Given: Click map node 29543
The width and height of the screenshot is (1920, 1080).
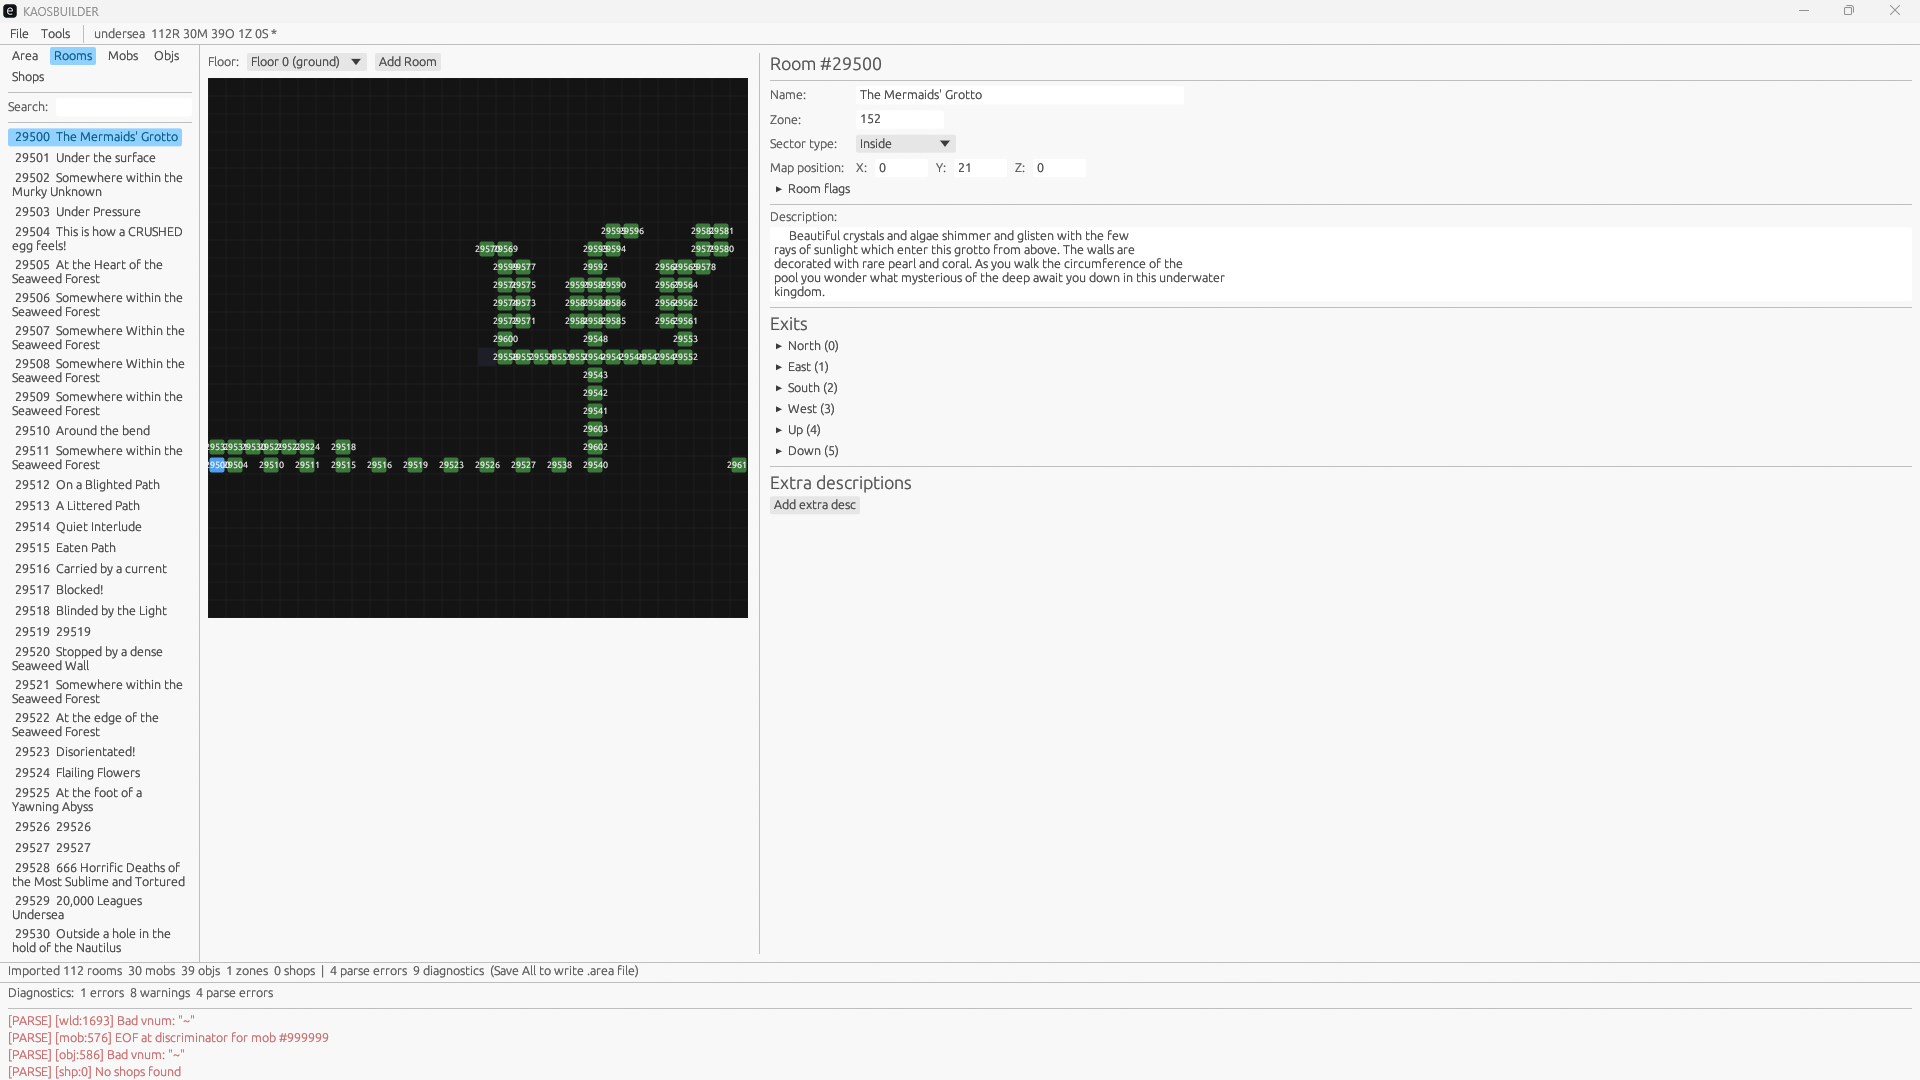Looking at the screenshot, I should 595,375.
